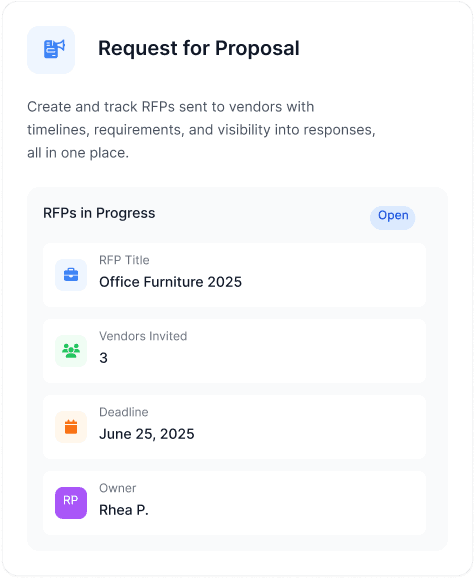
Task: Click the June 25, 2025 date
Action: point(147,434)
